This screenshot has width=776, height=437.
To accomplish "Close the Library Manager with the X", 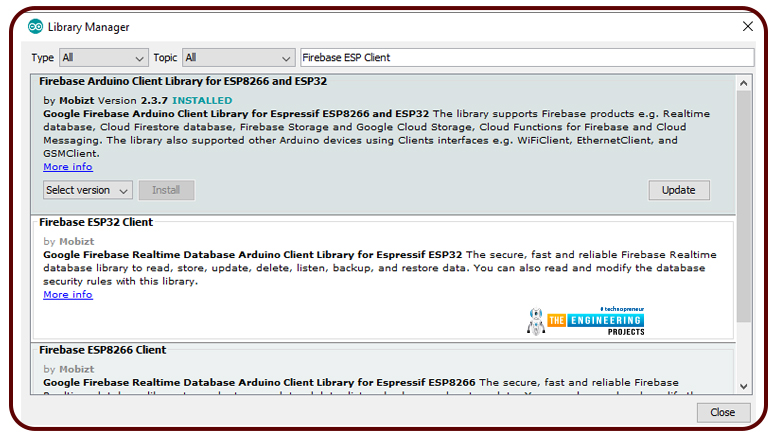I will (747, 26).
